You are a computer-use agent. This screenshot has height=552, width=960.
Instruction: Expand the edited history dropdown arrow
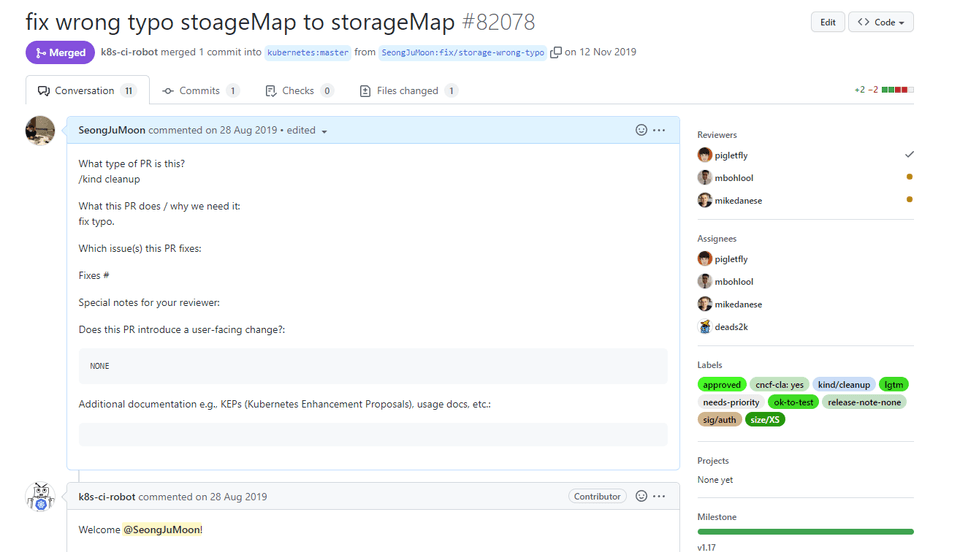click(x=324, y=131)
